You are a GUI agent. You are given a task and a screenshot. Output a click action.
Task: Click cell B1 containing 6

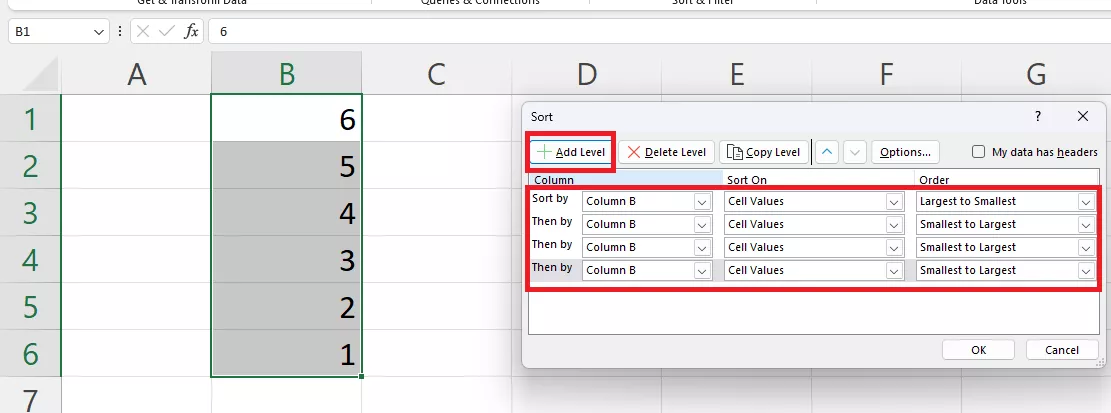click(x=286, y=118)
